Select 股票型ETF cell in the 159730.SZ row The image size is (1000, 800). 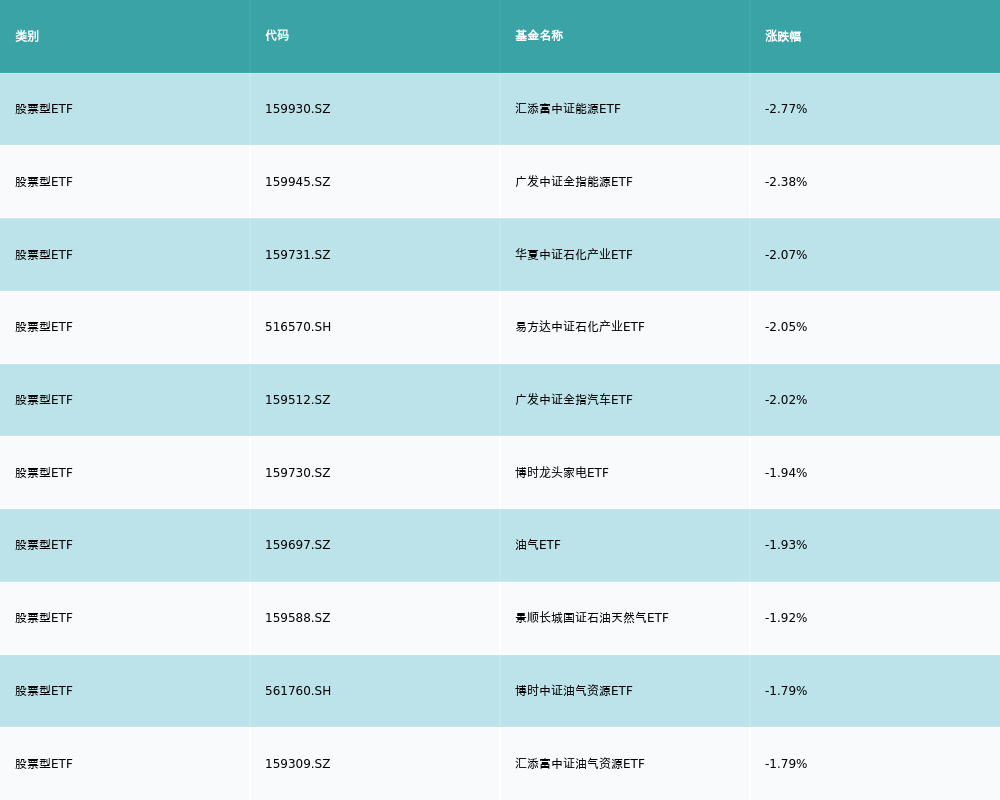click(x=44, y=473)
